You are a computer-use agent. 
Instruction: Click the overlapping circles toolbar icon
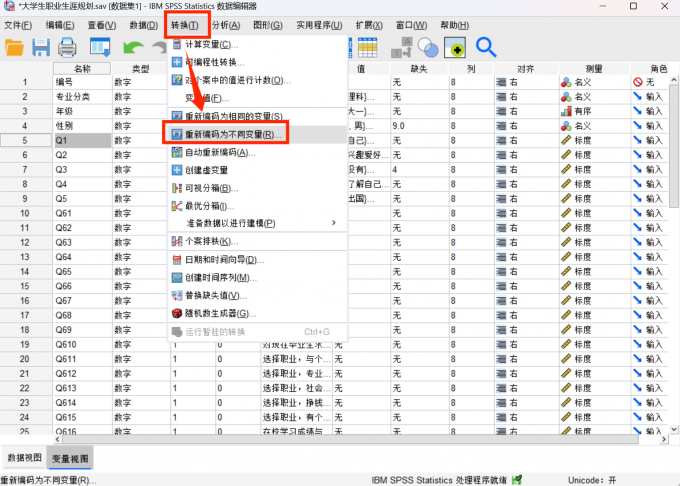[428, 47]
